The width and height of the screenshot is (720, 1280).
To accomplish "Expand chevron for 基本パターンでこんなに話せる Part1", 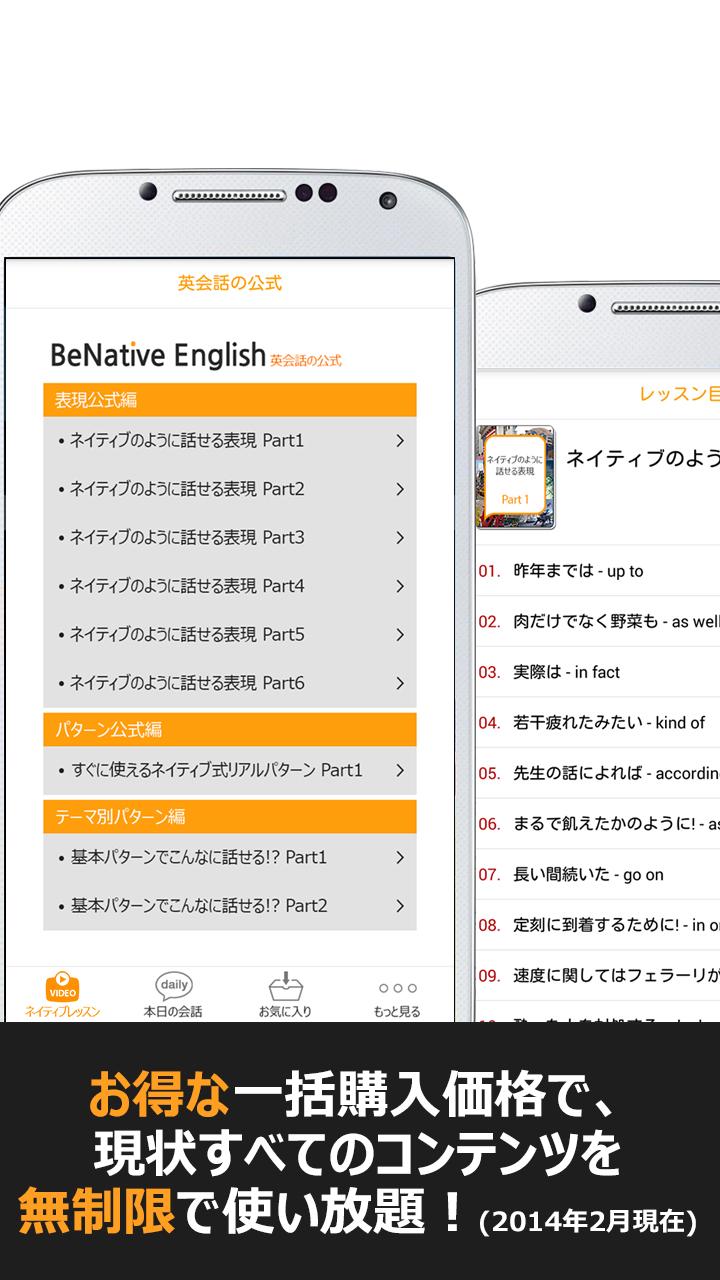I will point(400,857).
